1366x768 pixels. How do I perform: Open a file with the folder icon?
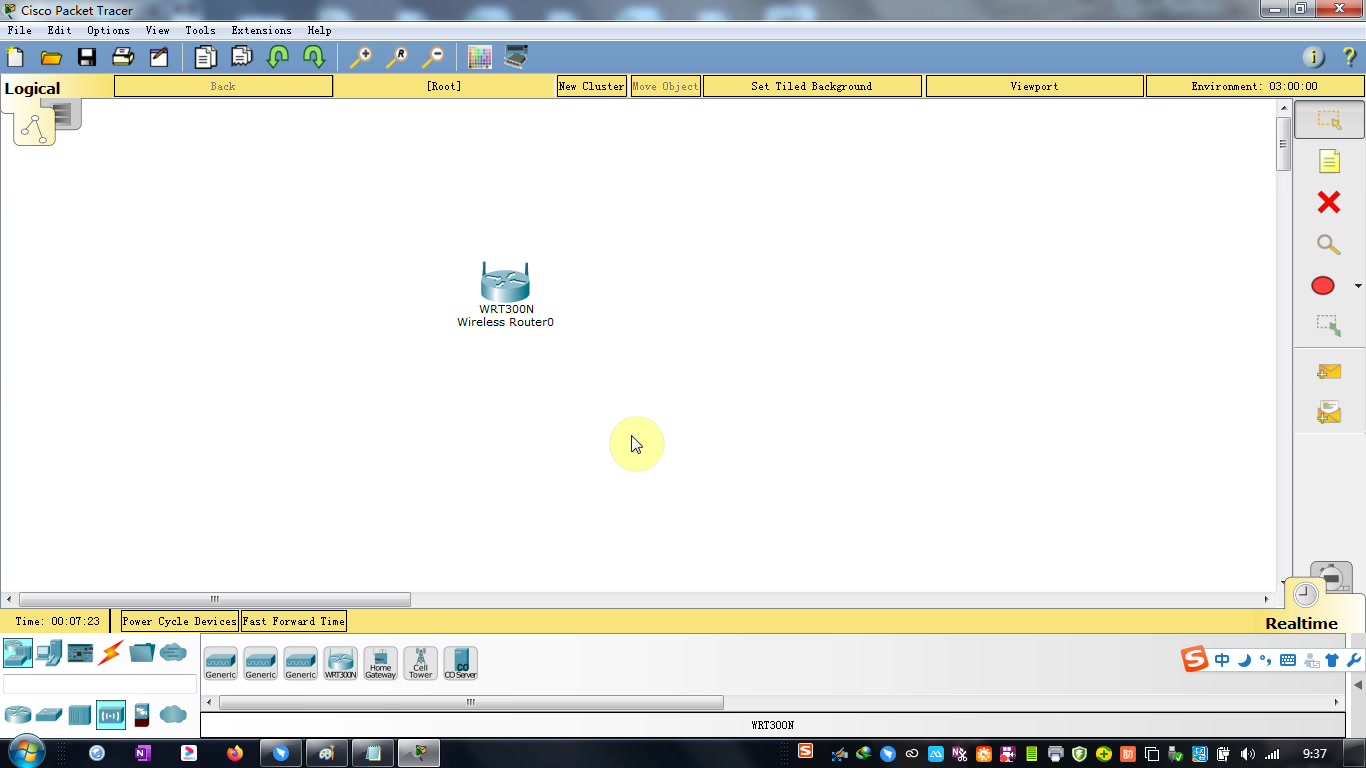pos(51,57)
